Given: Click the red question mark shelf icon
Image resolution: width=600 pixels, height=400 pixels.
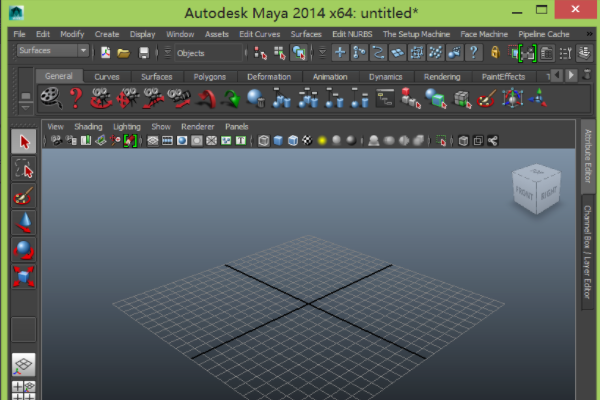Looking at the screenshot, I should 76,98.
